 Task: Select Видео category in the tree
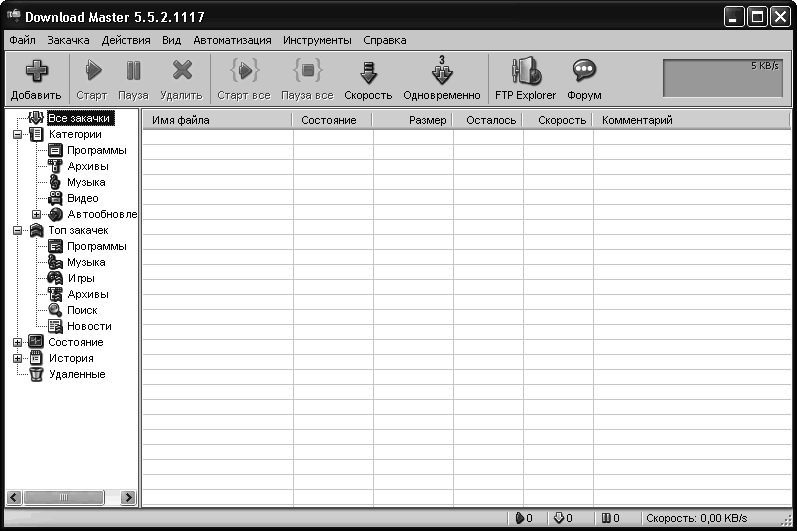coord(82,198)
